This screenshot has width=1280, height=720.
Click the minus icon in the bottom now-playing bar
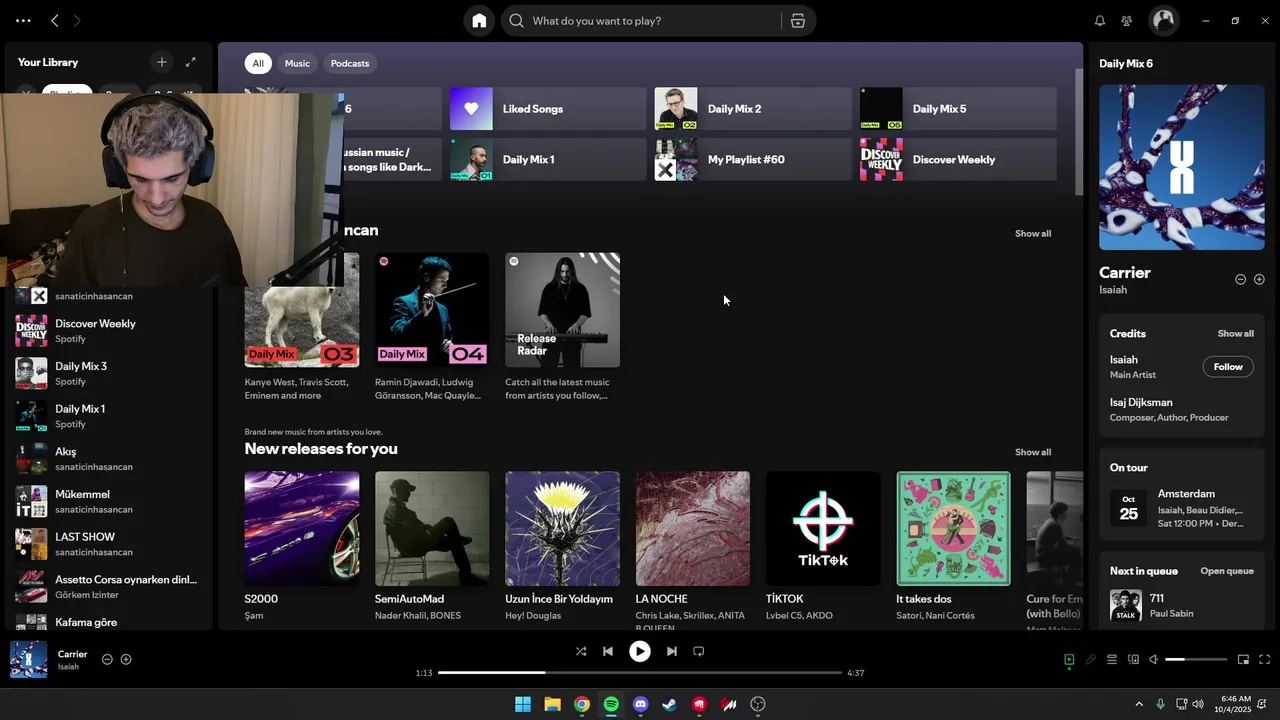(x=107, y=659)
